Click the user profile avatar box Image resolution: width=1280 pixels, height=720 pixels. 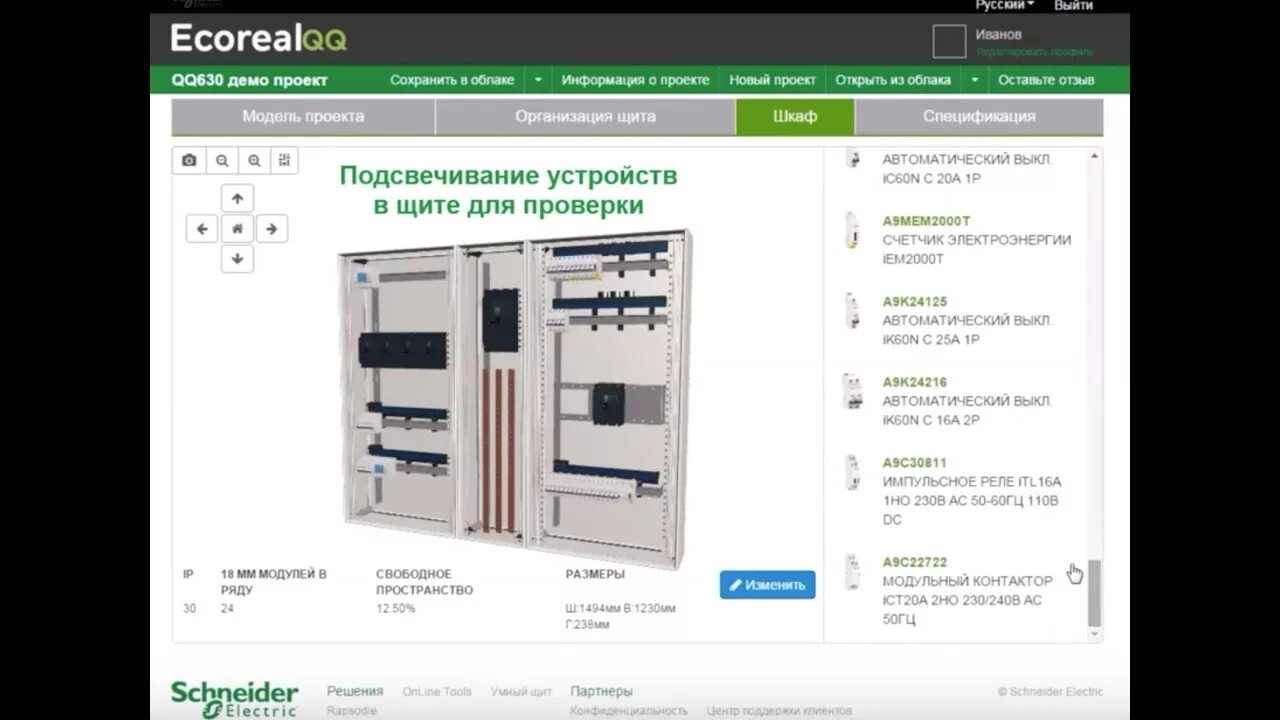(x=949, y=42)
